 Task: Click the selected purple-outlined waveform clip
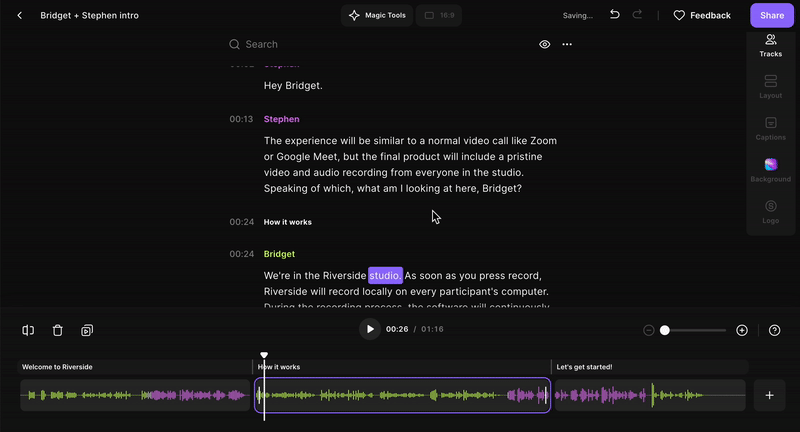point(403,395)
